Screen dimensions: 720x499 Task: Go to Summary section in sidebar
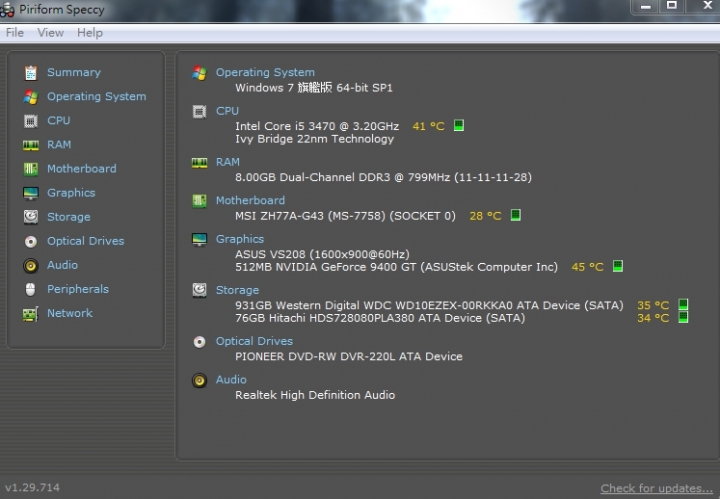(x=74, y=73)
